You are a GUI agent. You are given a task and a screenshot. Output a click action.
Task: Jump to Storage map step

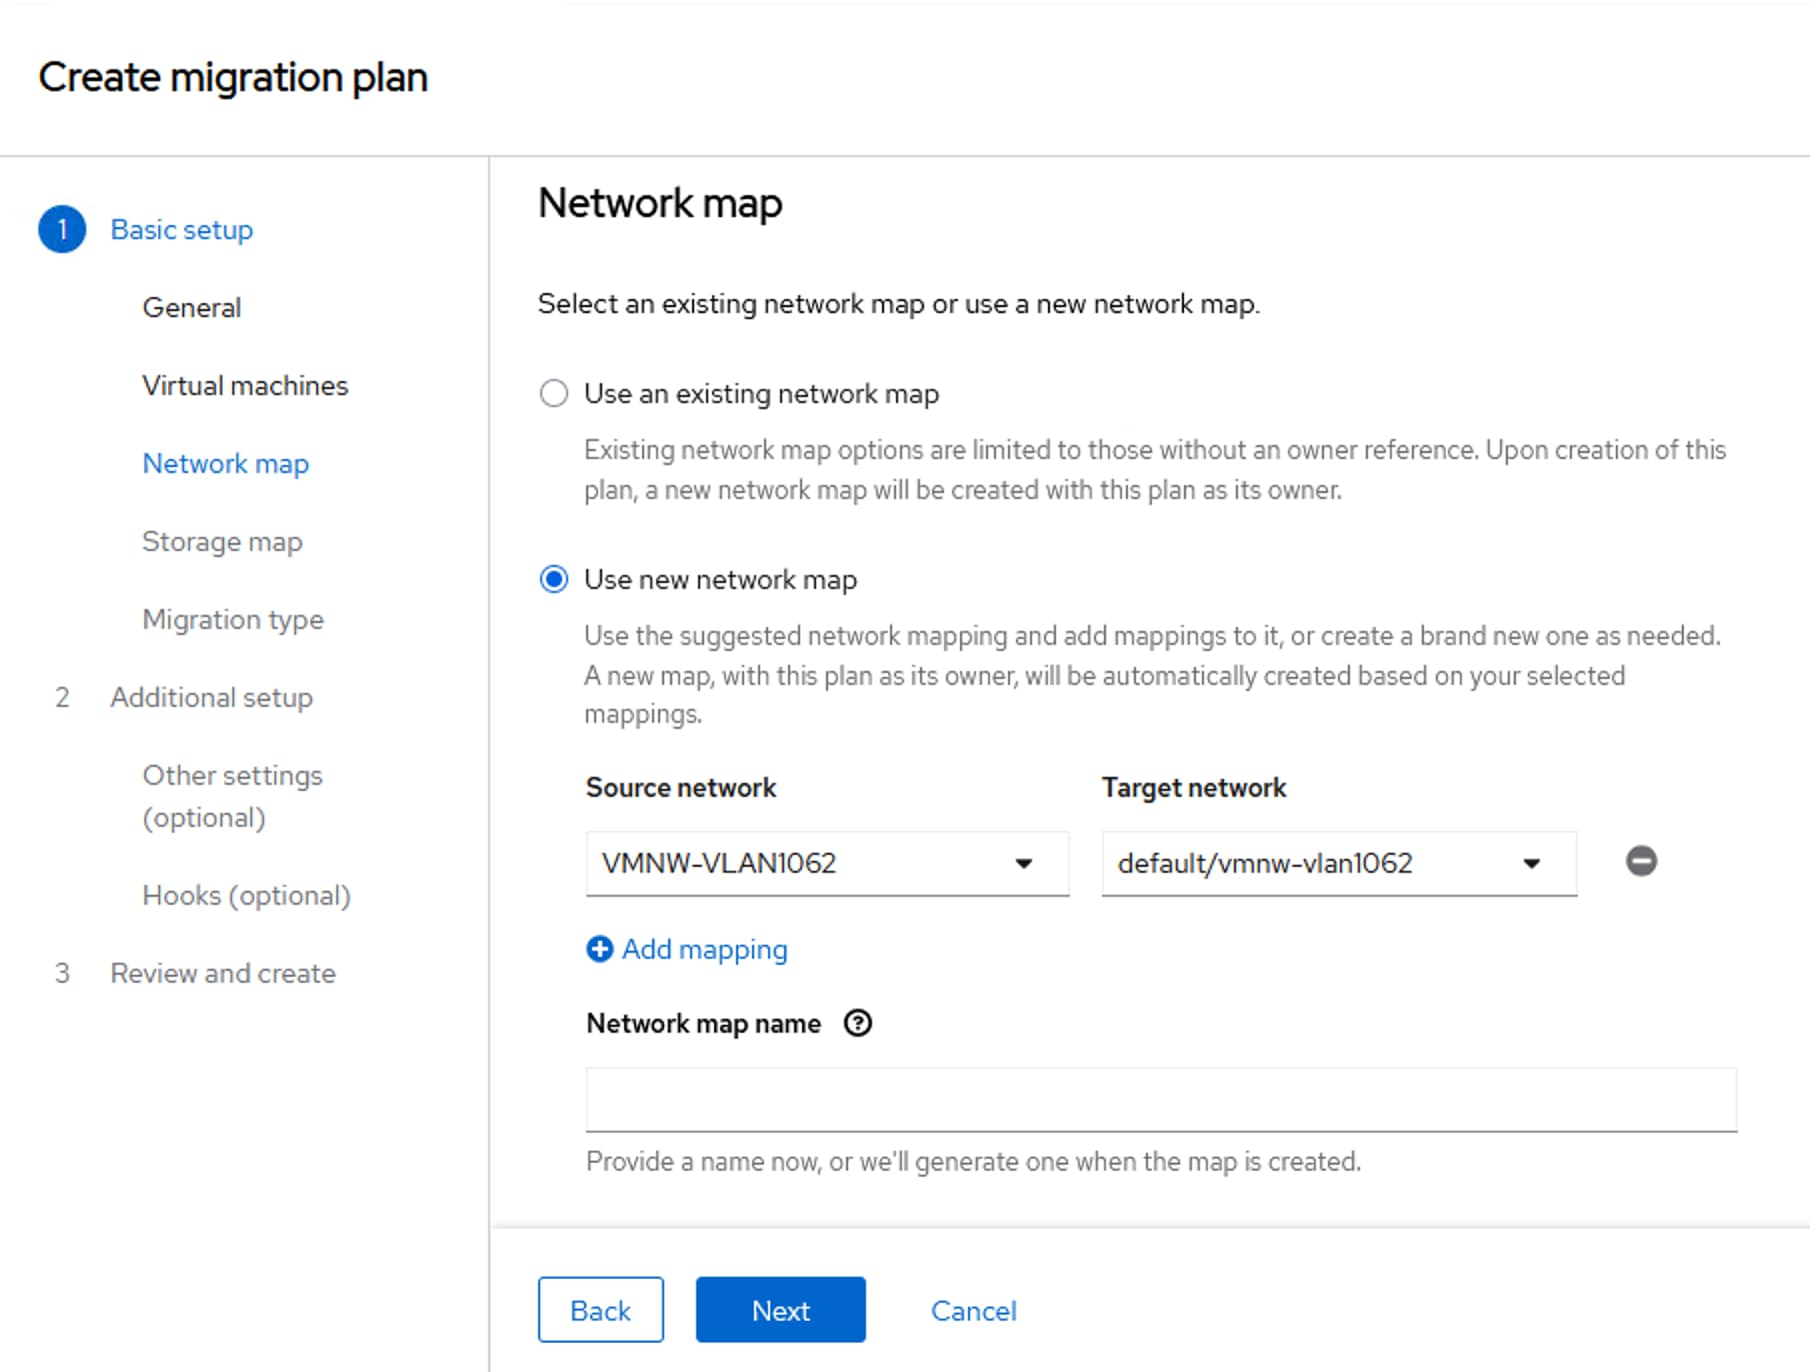[x=222, y=541]
